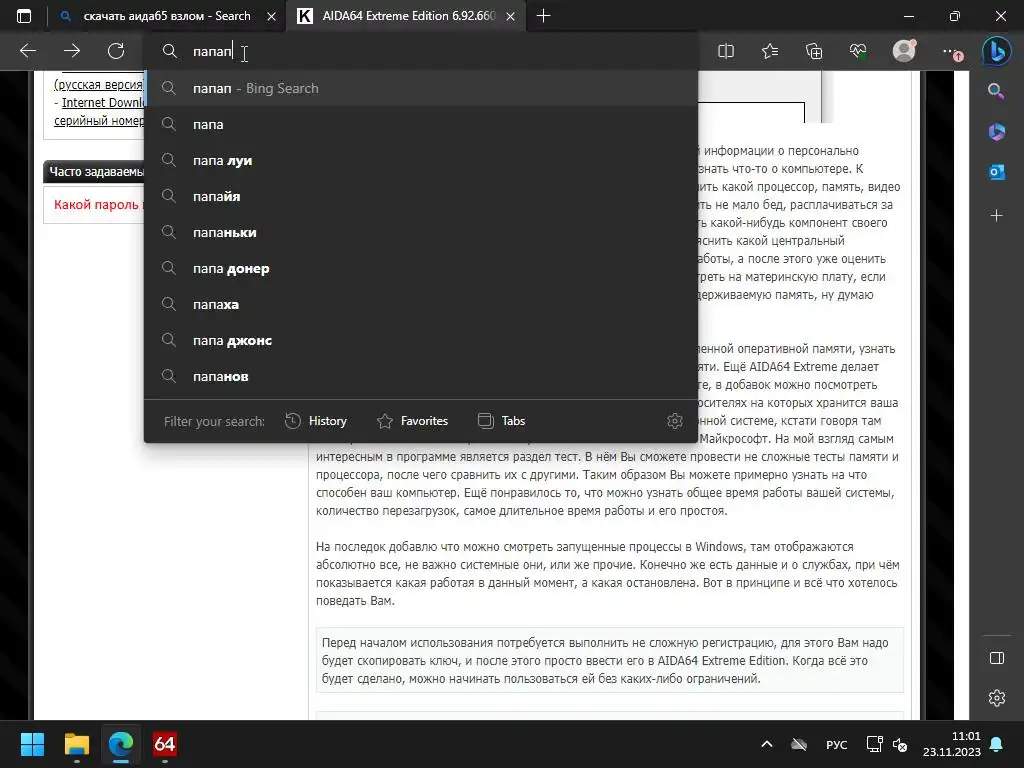The height and width of the screenshot is (768, 1024).
Task: Open the Favorites star toolbar icon
Action: 770,51
